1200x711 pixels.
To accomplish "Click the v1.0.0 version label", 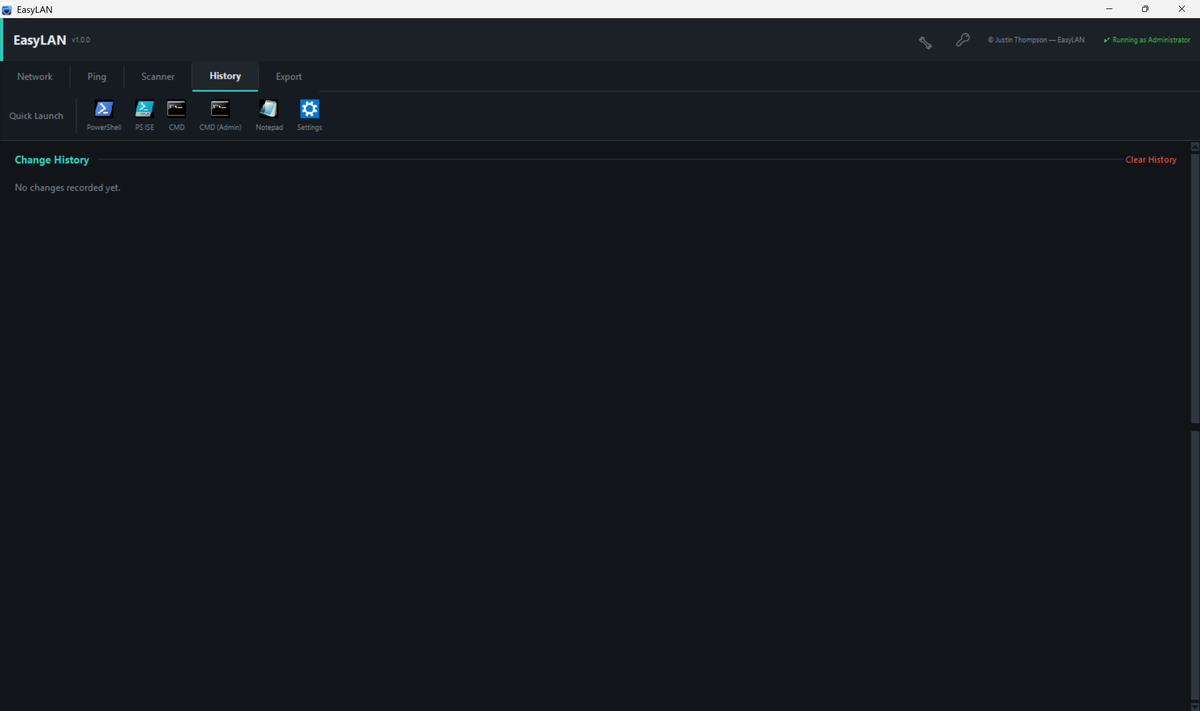I will pyautogui.click(x=81, y=40).
